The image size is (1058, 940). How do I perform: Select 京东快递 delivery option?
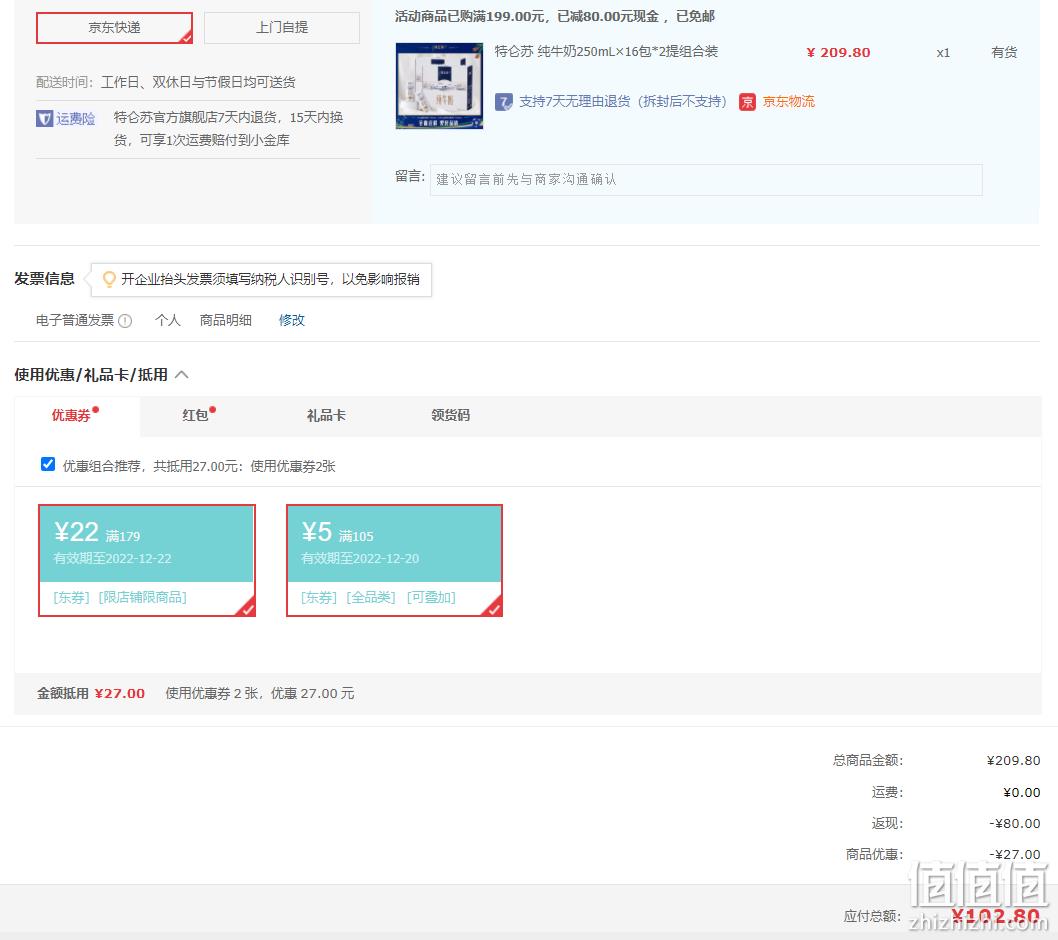[114, 28]
